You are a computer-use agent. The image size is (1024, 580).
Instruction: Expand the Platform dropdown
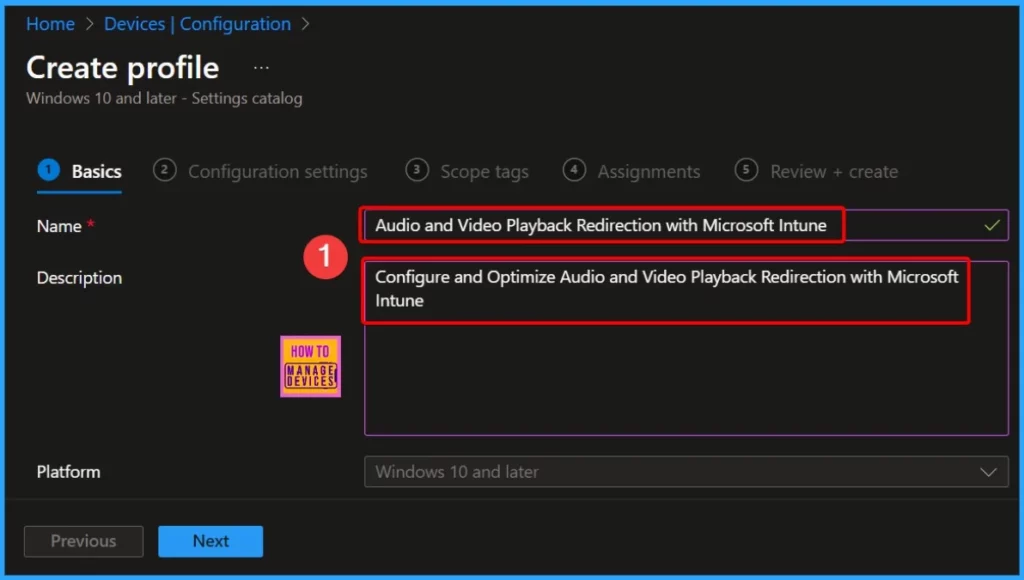pyautogui.click(x=686, y=472)
